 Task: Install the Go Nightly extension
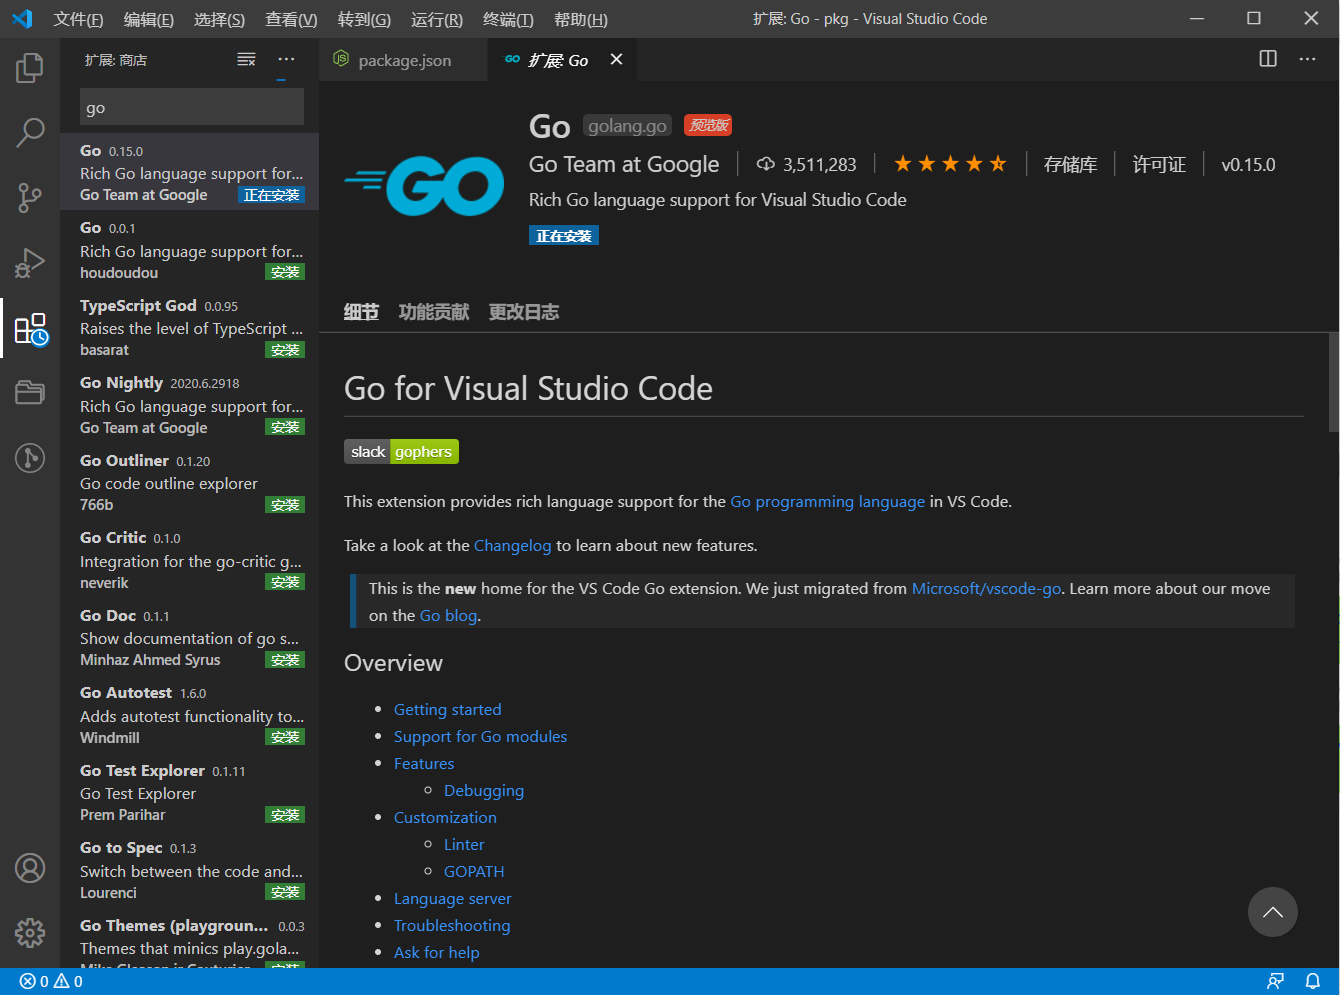coord(285,427)
